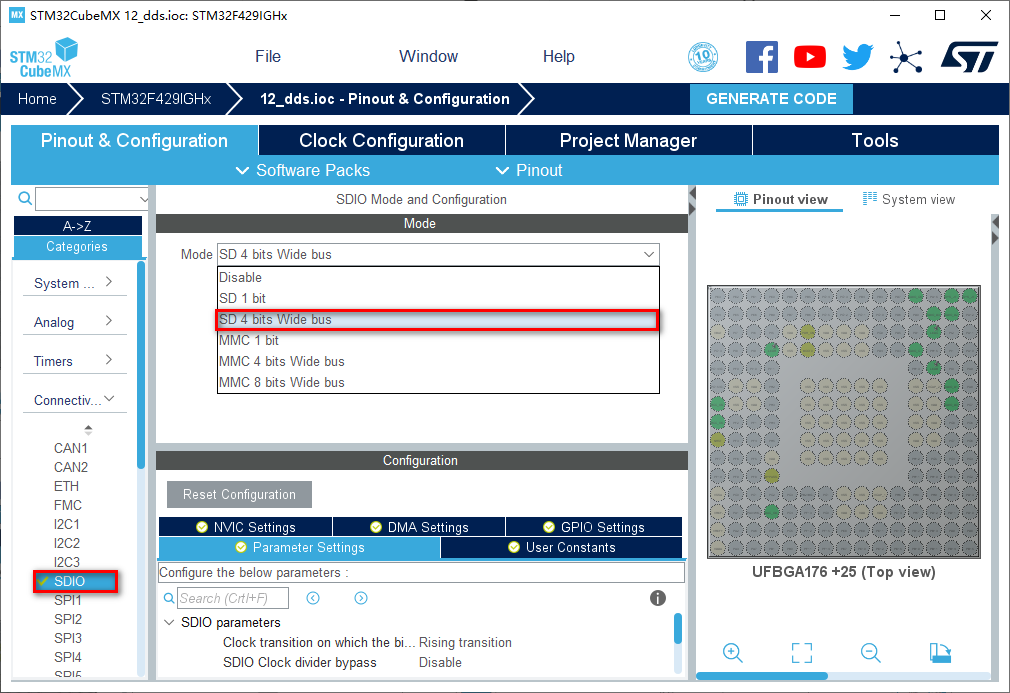The width and height of the screenshot is (1010, 693).
Task: Click the parameter info icon
Action: point(657,598)
